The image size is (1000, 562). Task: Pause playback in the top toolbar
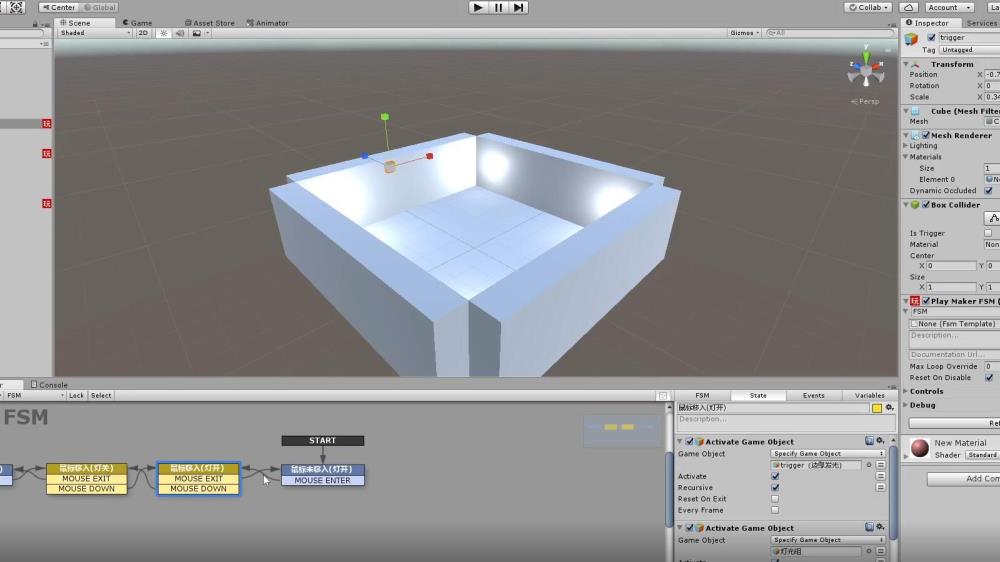pos(498,7)
